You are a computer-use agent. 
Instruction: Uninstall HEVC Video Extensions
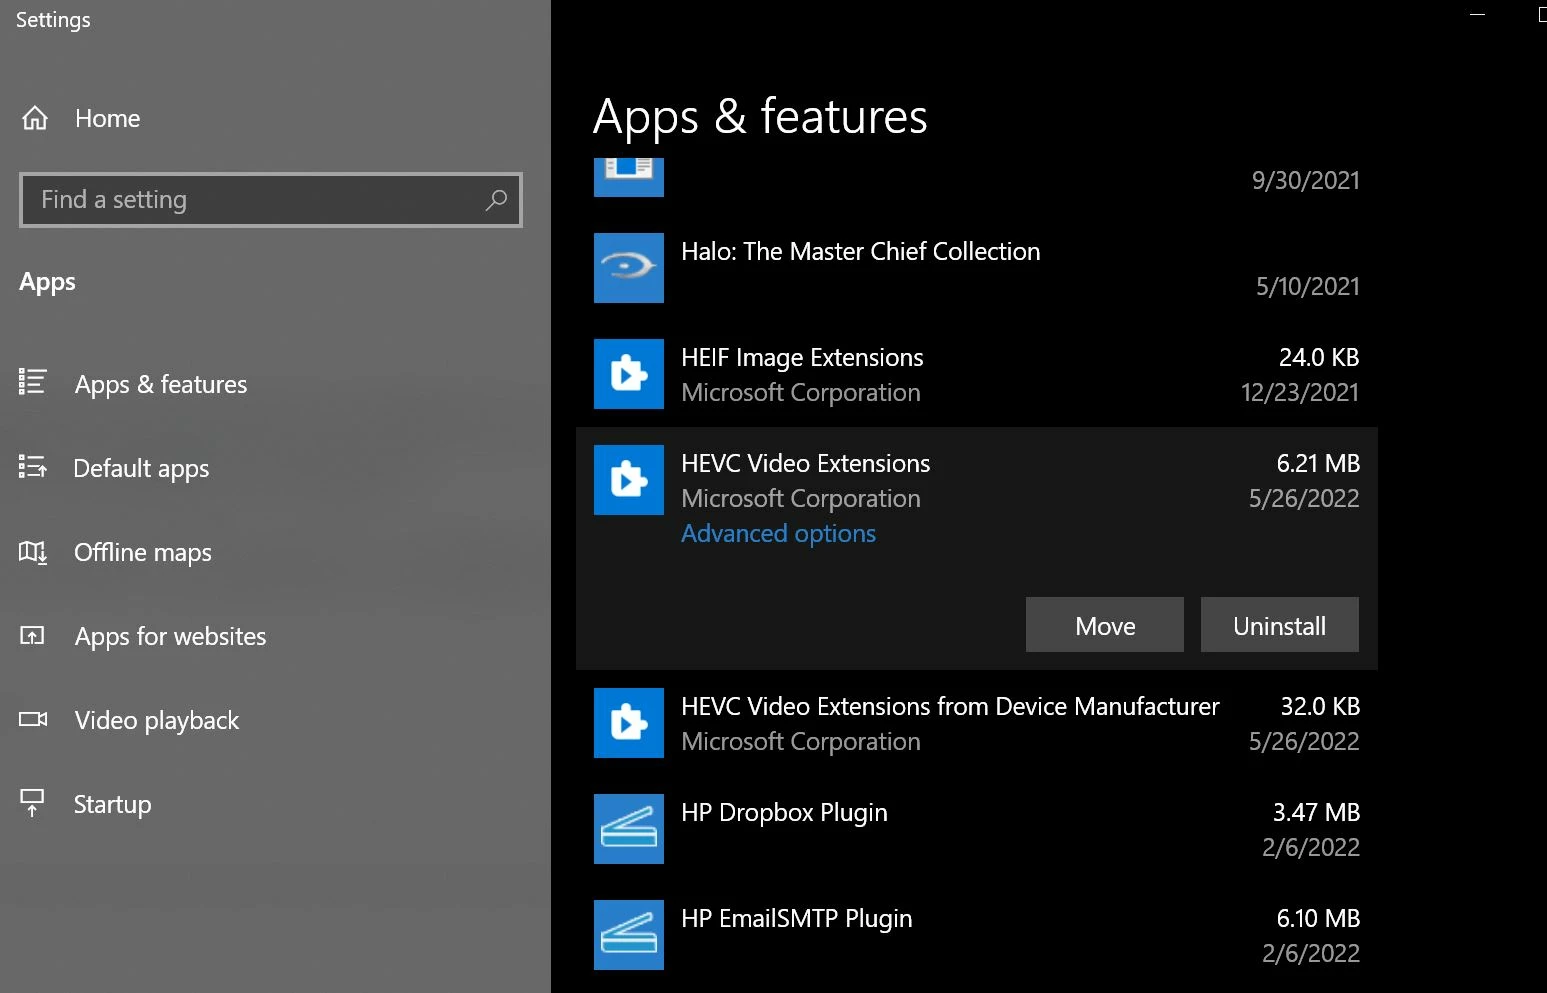[x=1280, y=625]
